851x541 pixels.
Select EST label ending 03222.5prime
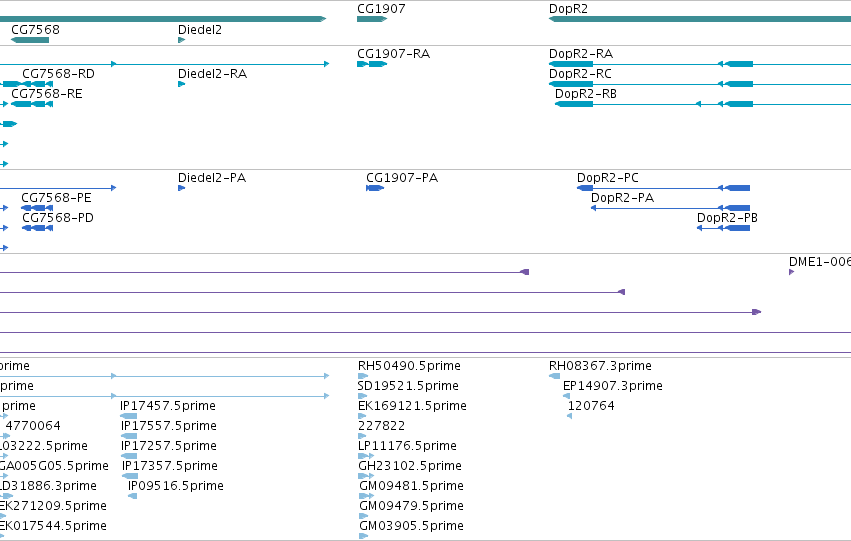coord(43,446)
